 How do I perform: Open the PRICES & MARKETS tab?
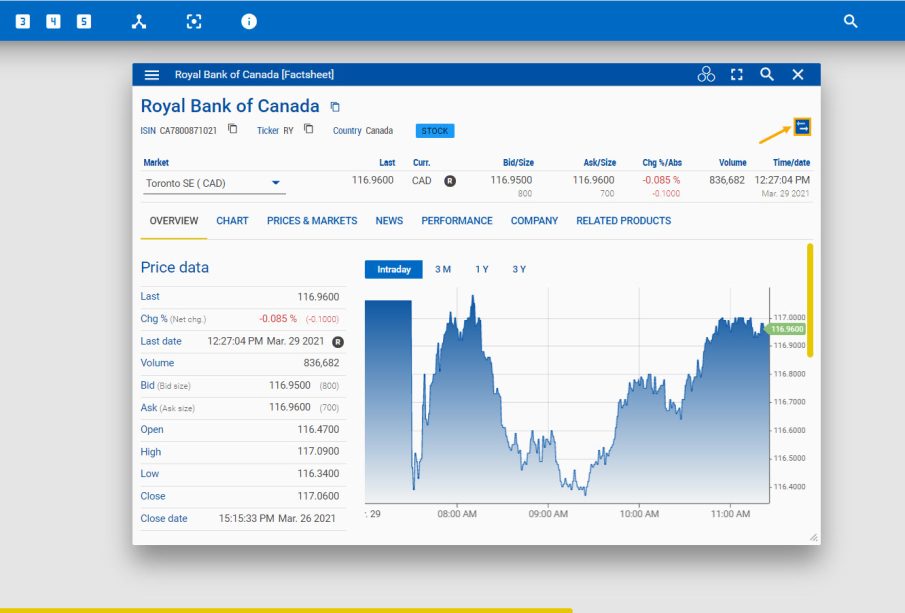312,220
